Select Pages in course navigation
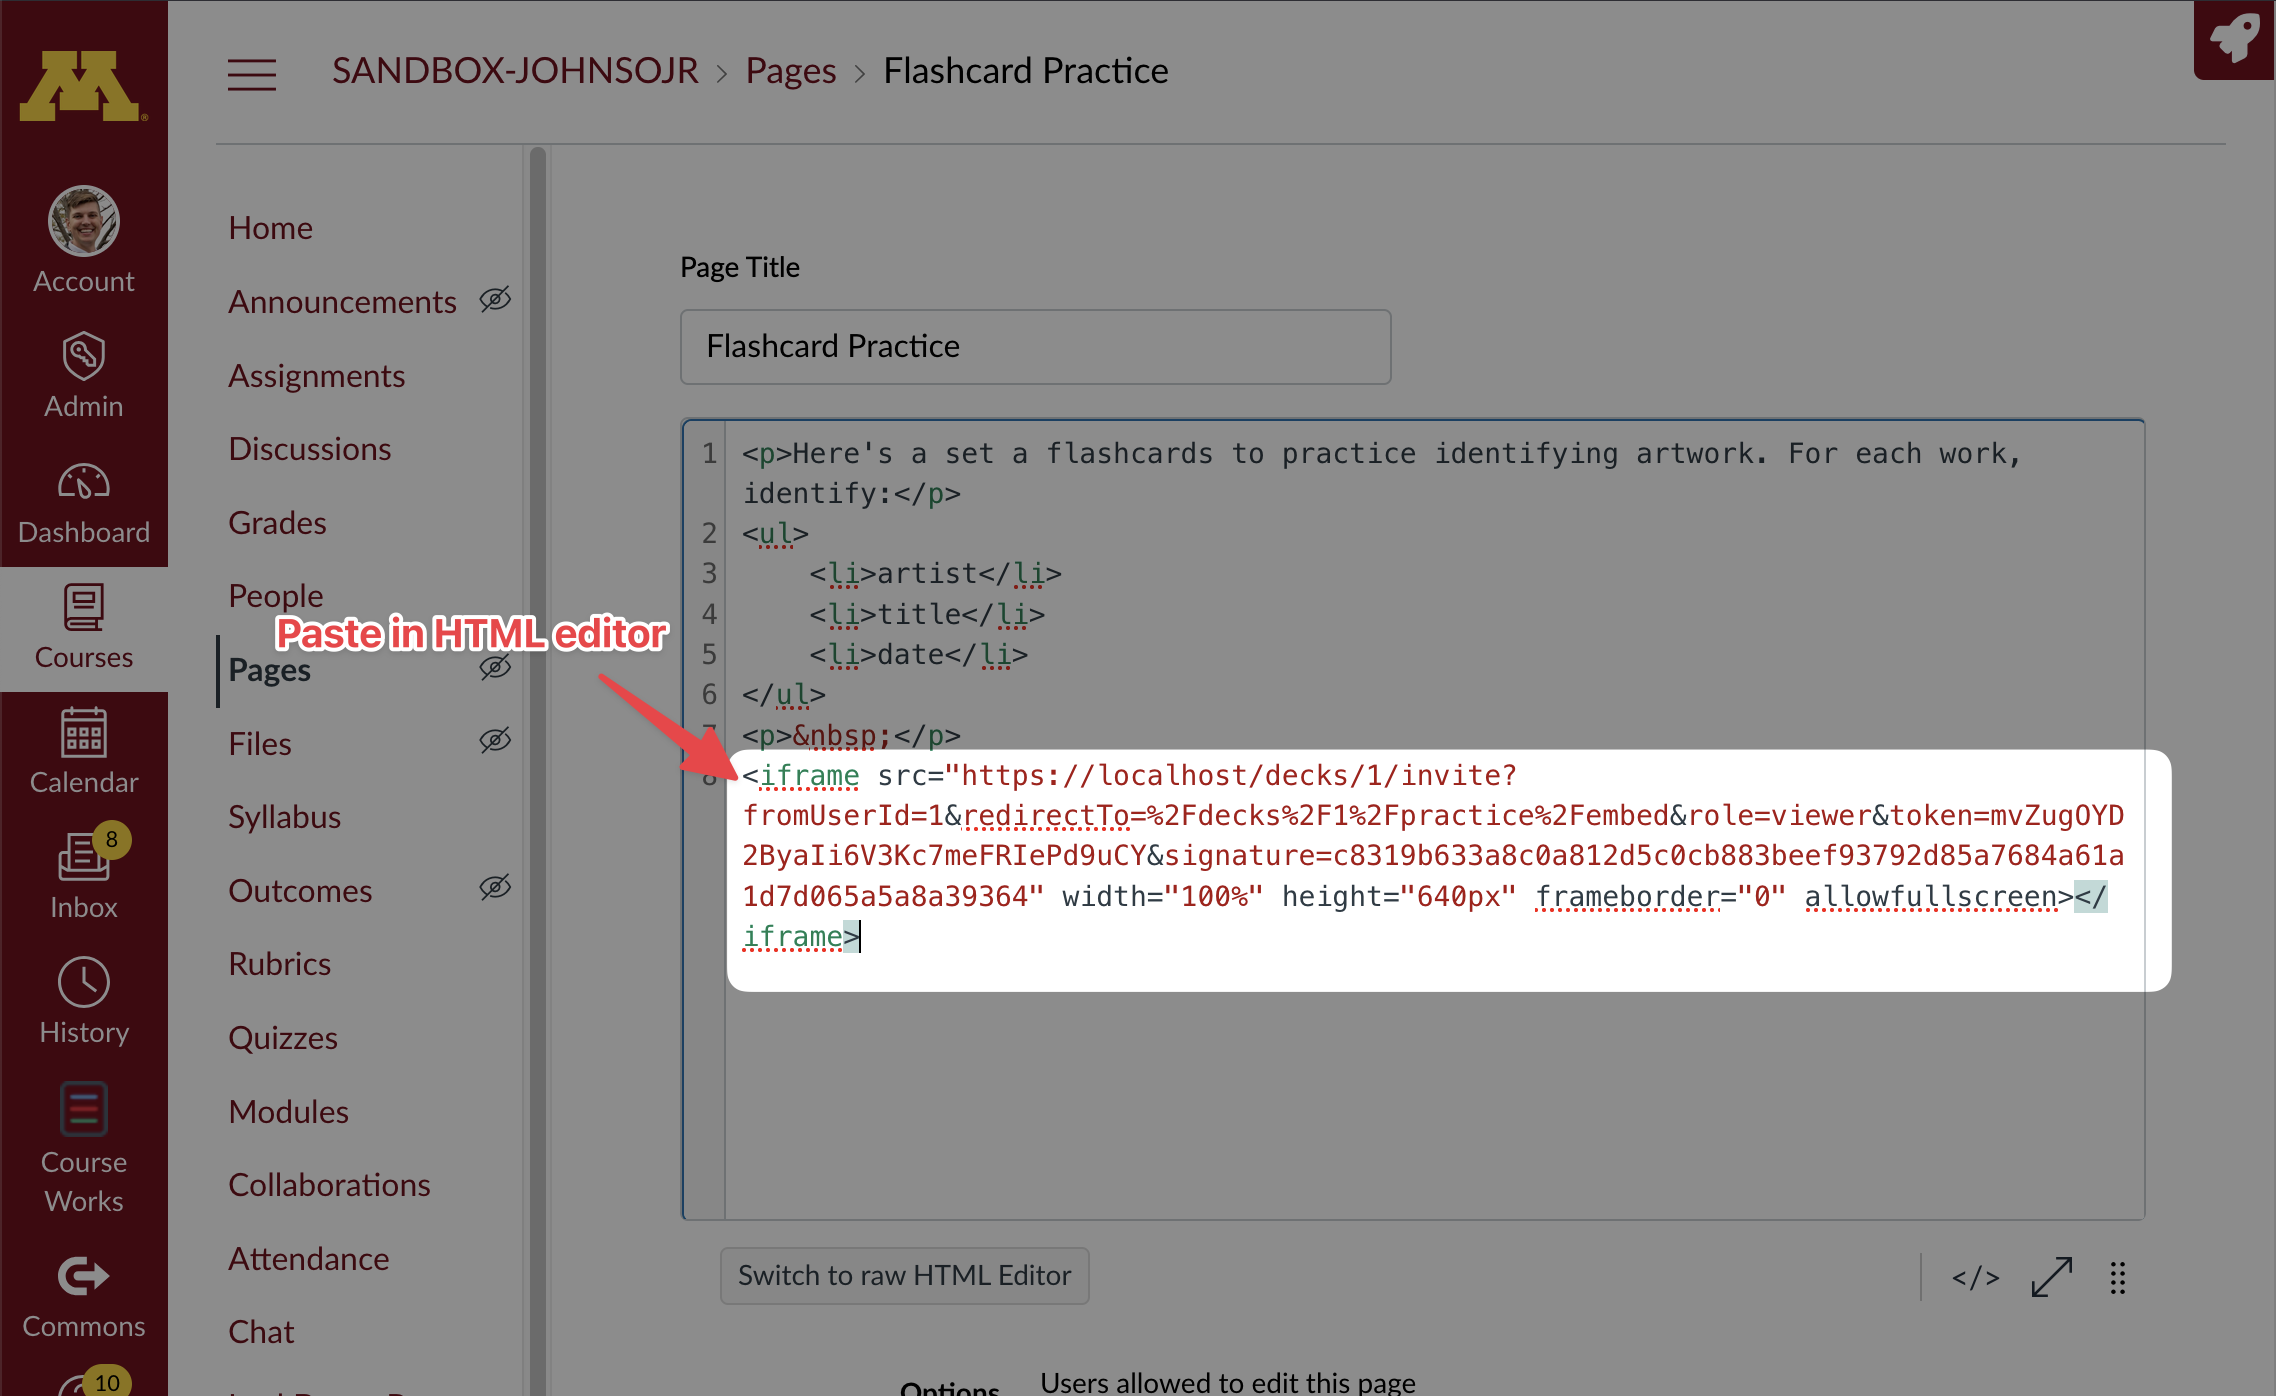 tap(269, 670)
